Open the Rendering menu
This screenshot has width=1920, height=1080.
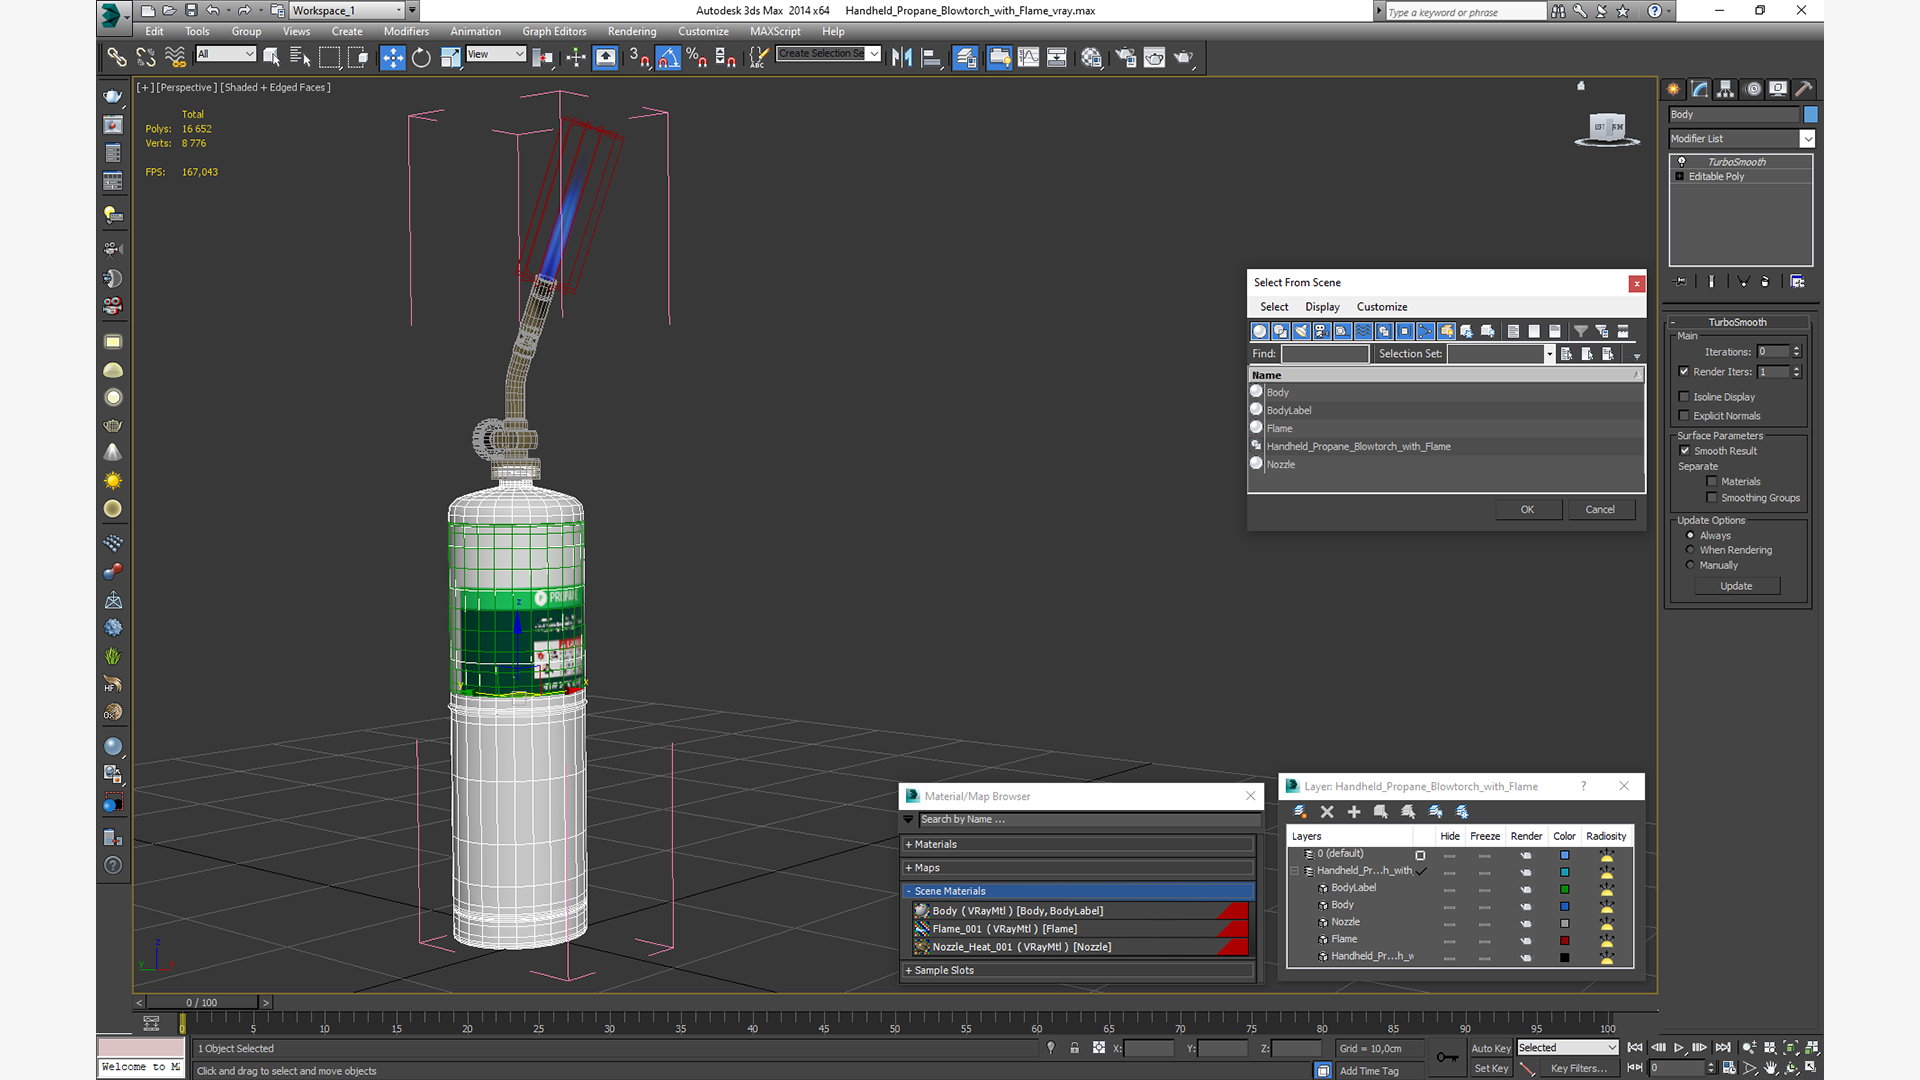click(631, 32)
